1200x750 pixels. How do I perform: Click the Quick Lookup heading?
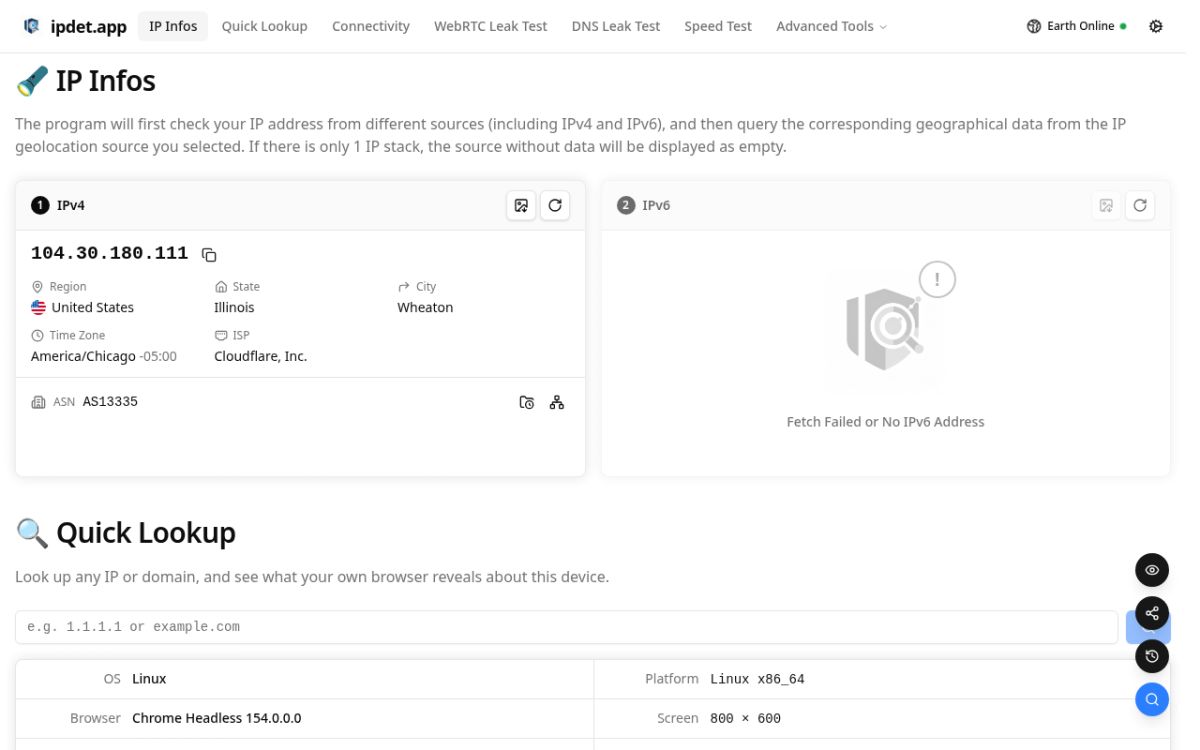146,533
